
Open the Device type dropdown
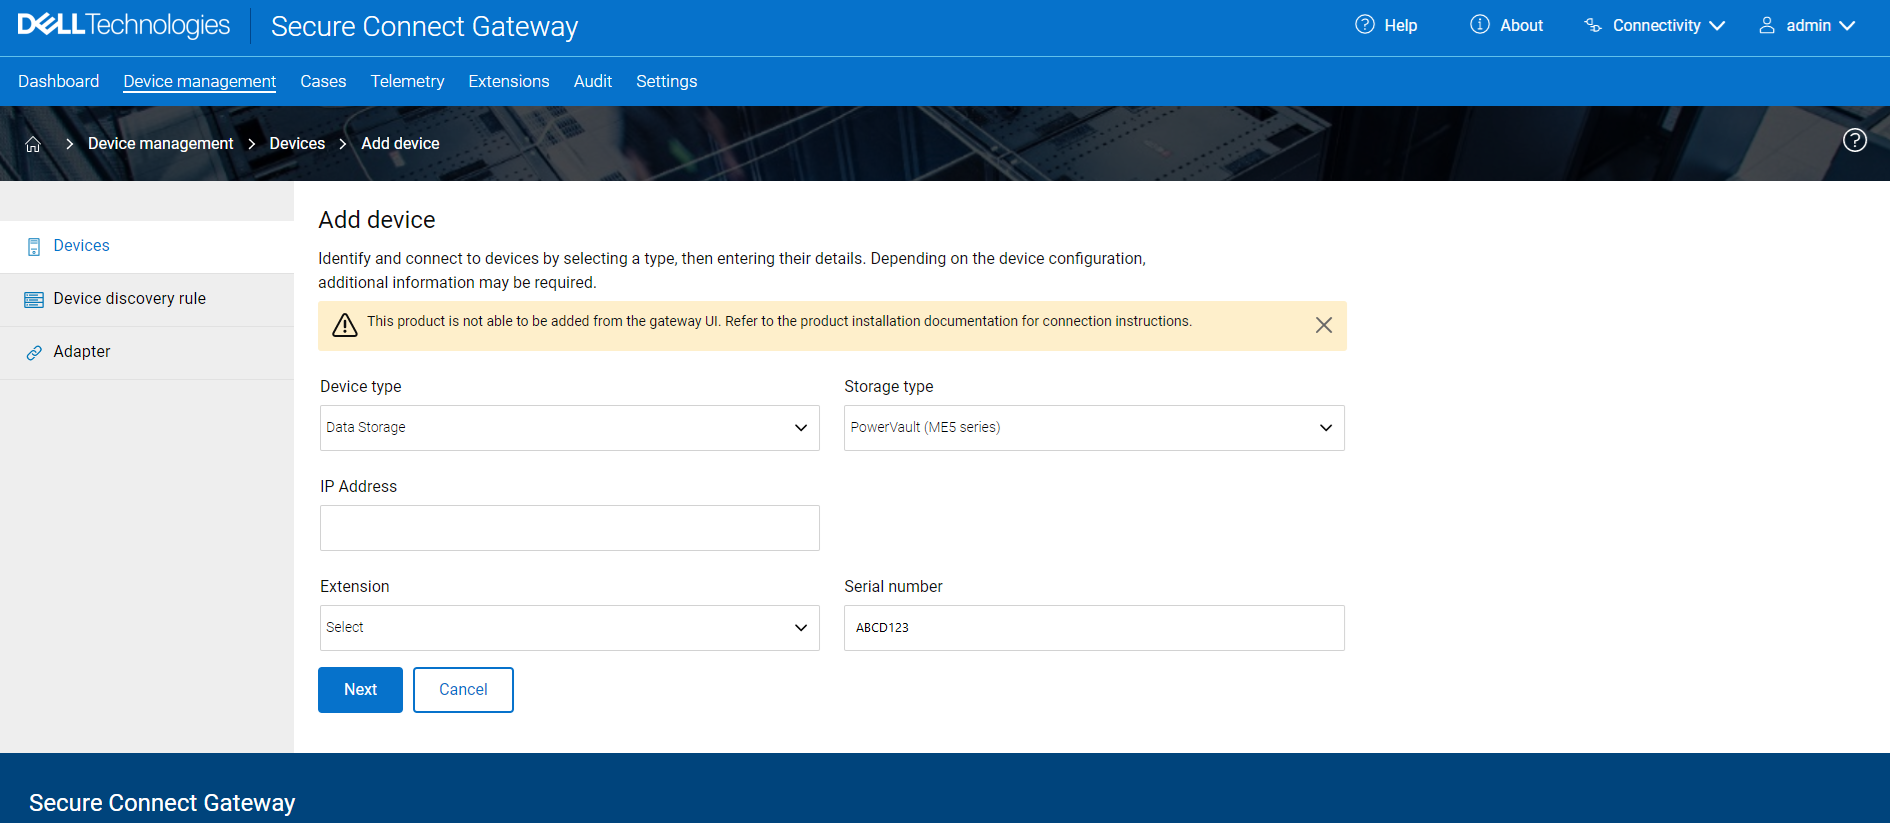(x=569, y=428)
